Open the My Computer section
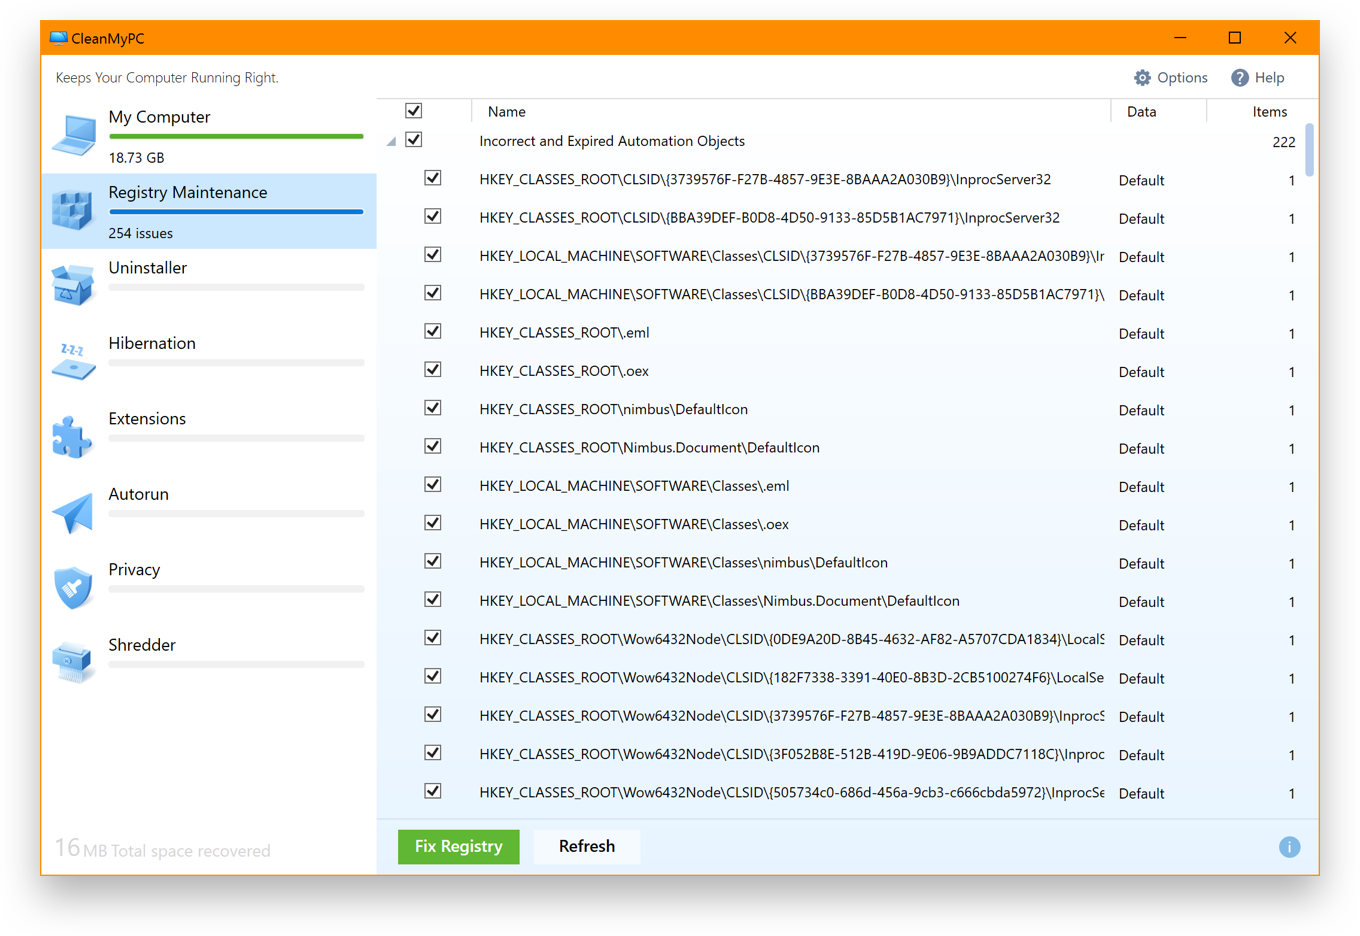The height and width of the screenshot is (936, 1360). pos(208,135)
